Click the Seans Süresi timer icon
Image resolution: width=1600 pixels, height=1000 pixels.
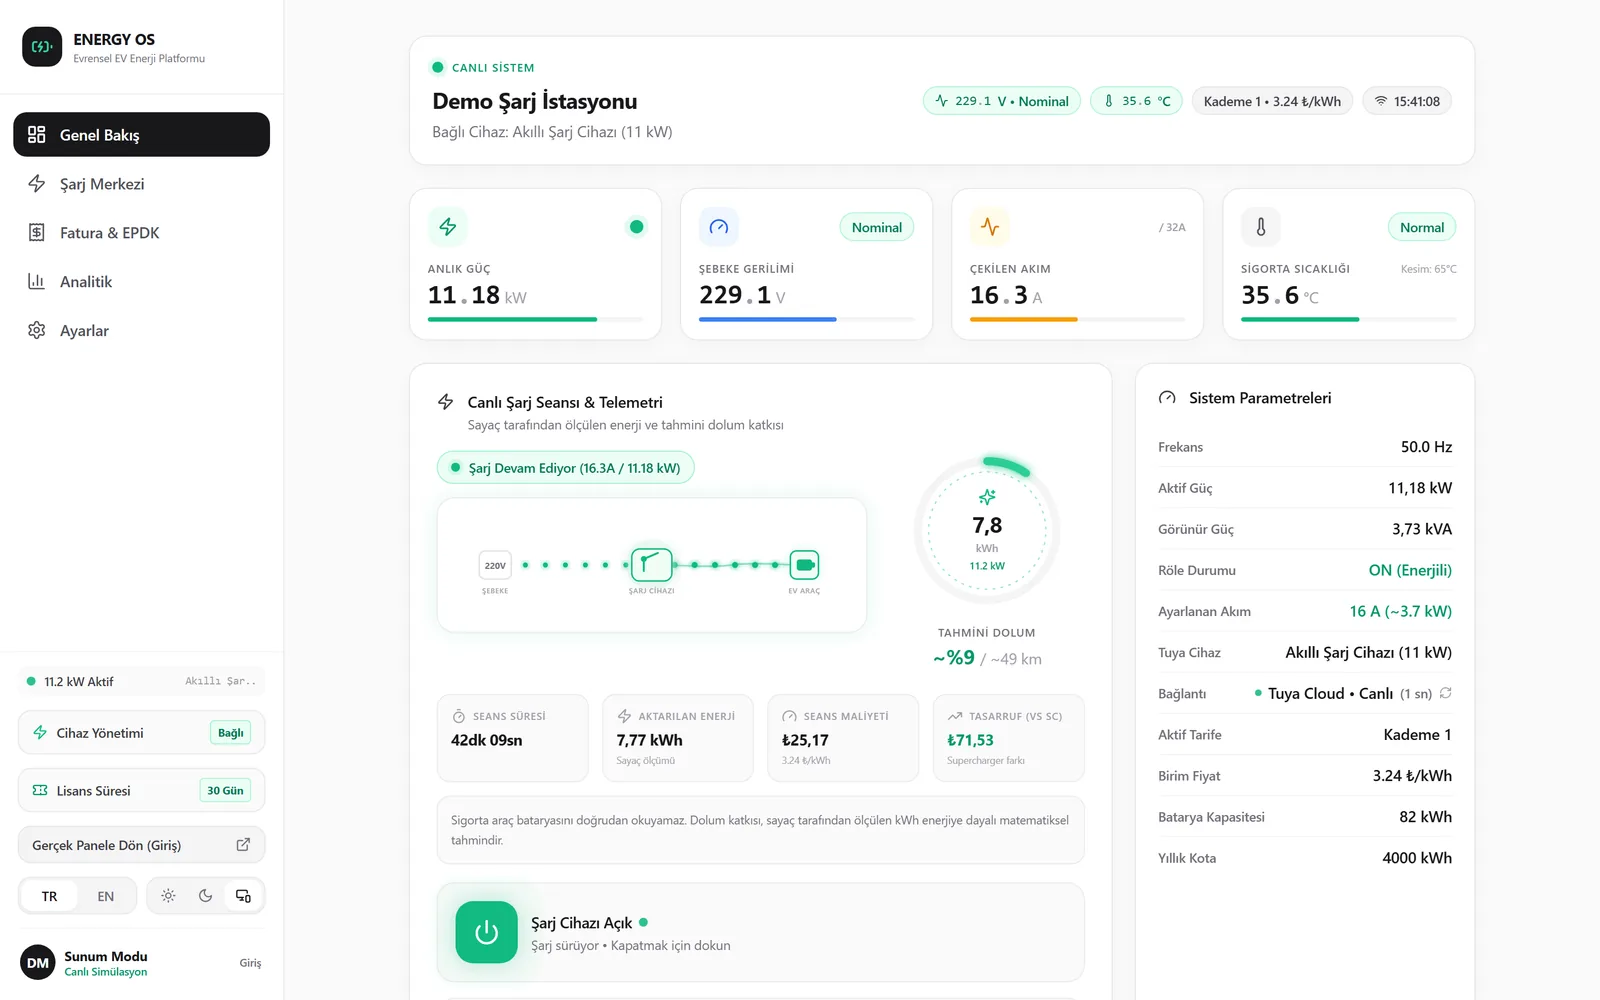click(x=459, y=716)
